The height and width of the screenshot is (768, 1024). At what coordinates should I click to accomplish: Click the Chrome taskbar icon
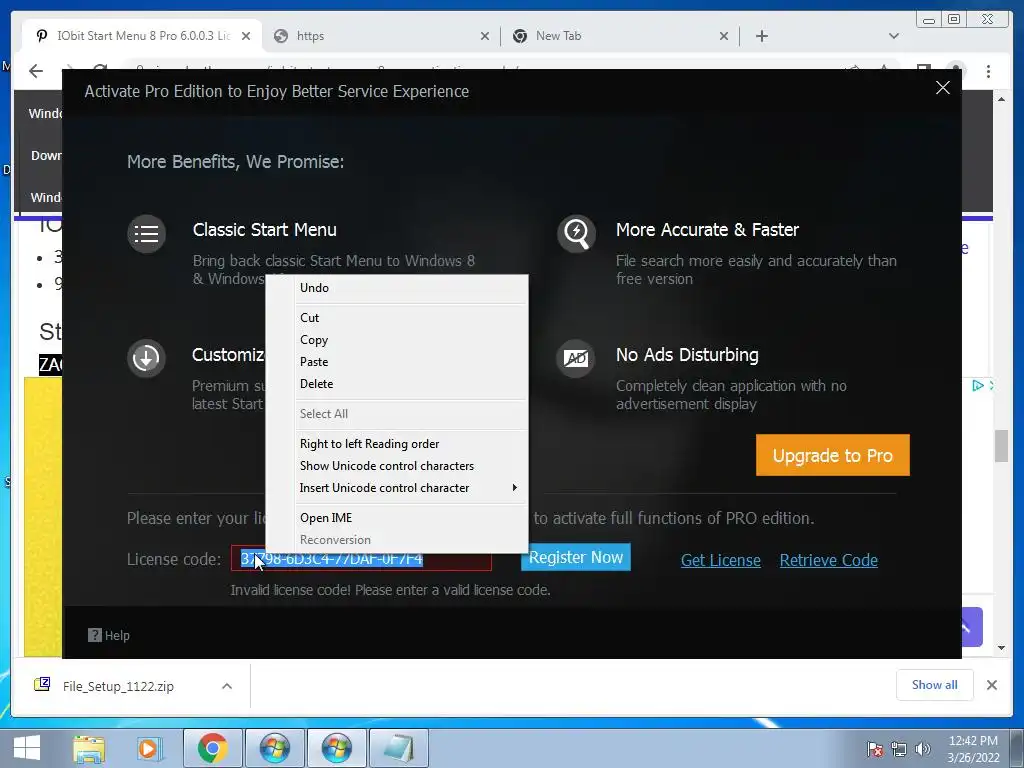tap(213, 748)
